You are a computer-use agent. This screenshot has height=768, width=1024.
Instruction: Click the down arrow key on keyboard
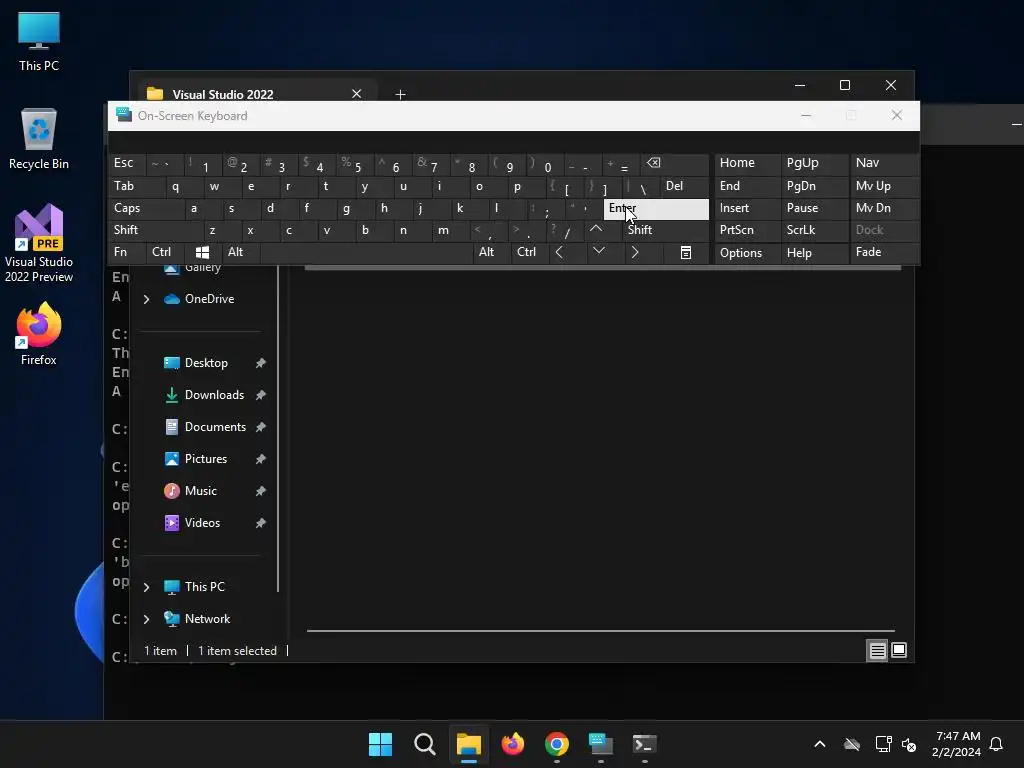[599, 251]
